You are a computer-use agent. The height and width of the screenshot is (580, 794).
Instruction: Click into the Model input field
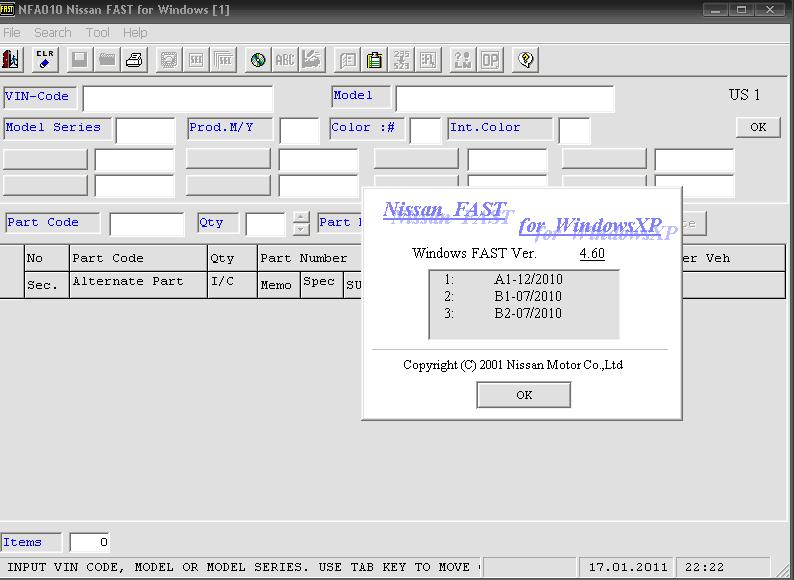tap(505, 98)
